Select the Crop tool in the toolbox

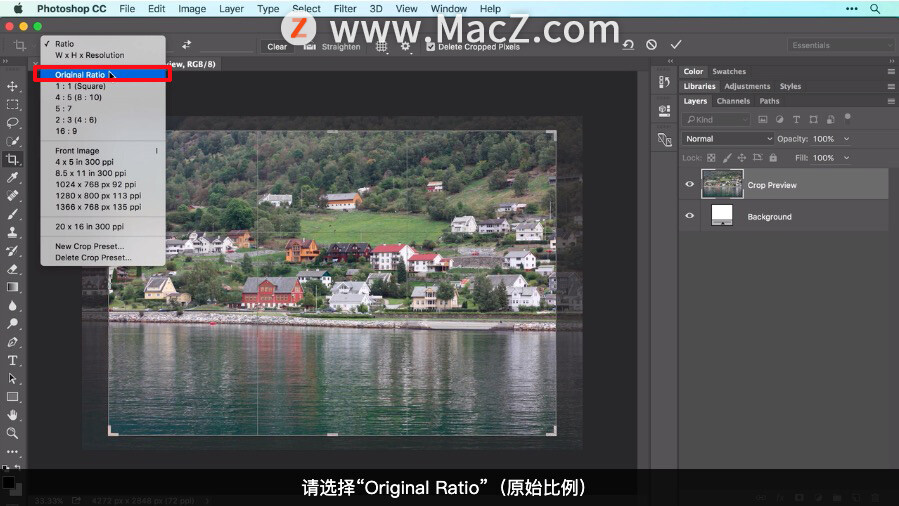click(12, 159)
